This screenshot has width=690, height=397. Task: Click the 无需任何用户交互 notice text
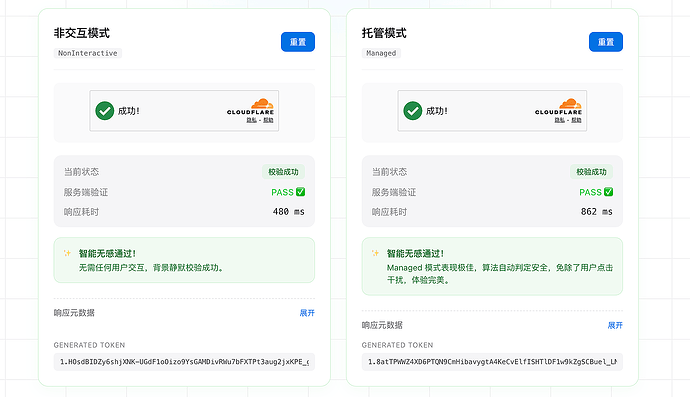152,268
